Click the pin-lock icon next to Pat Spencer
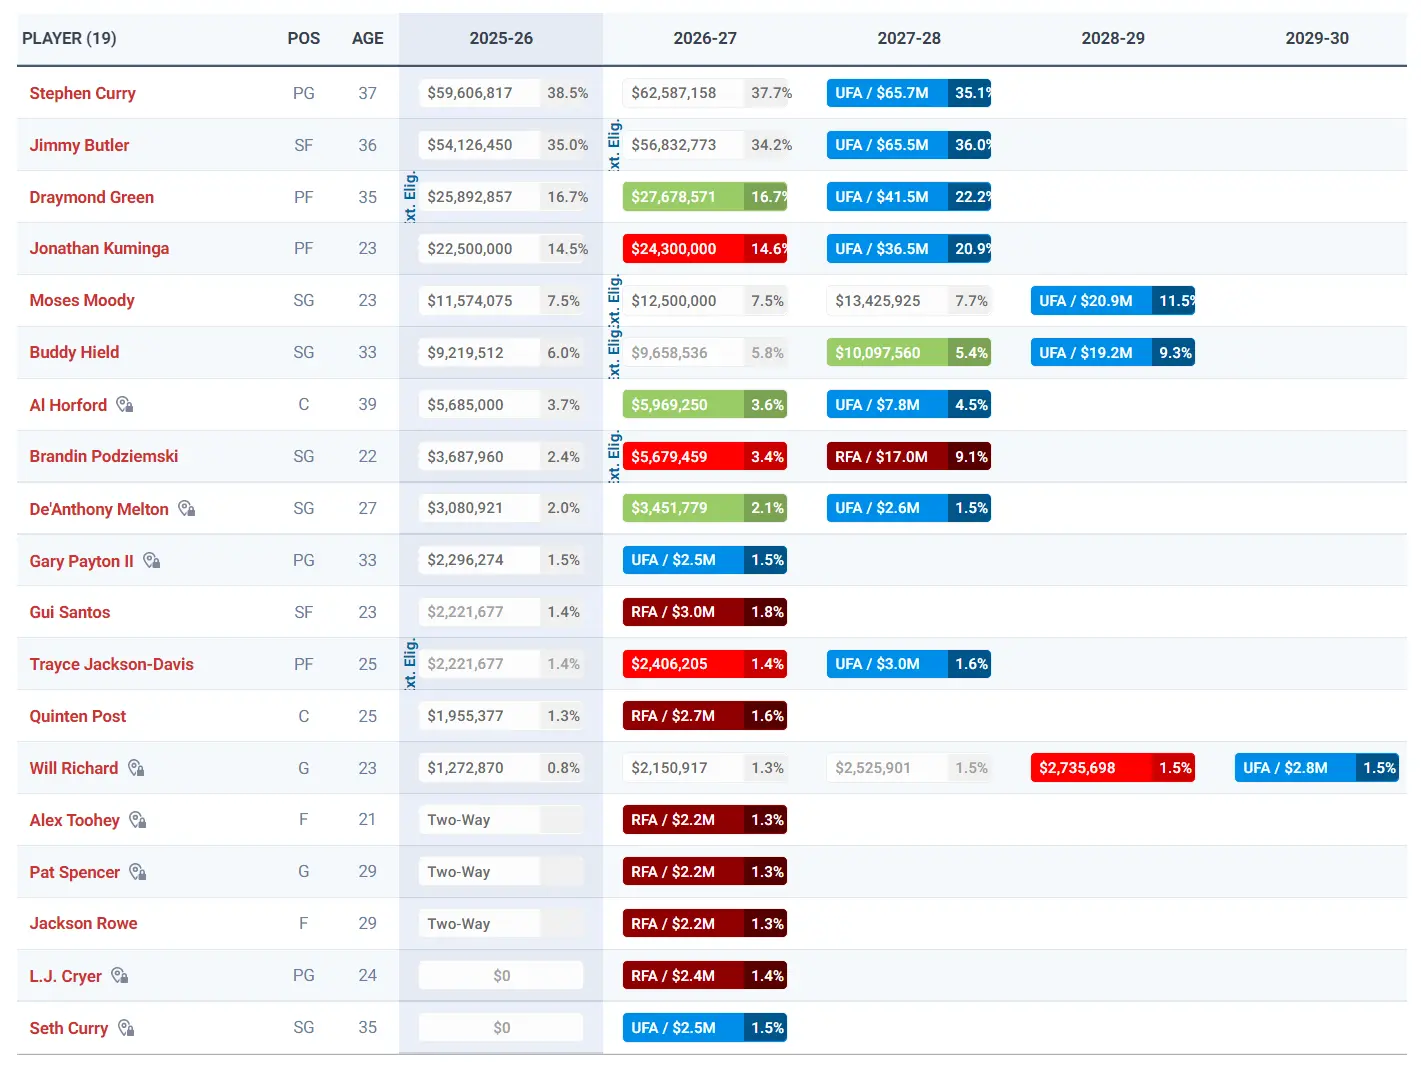The width and height of the screenshot is (1421, 1067). click(x=137, y=872)
